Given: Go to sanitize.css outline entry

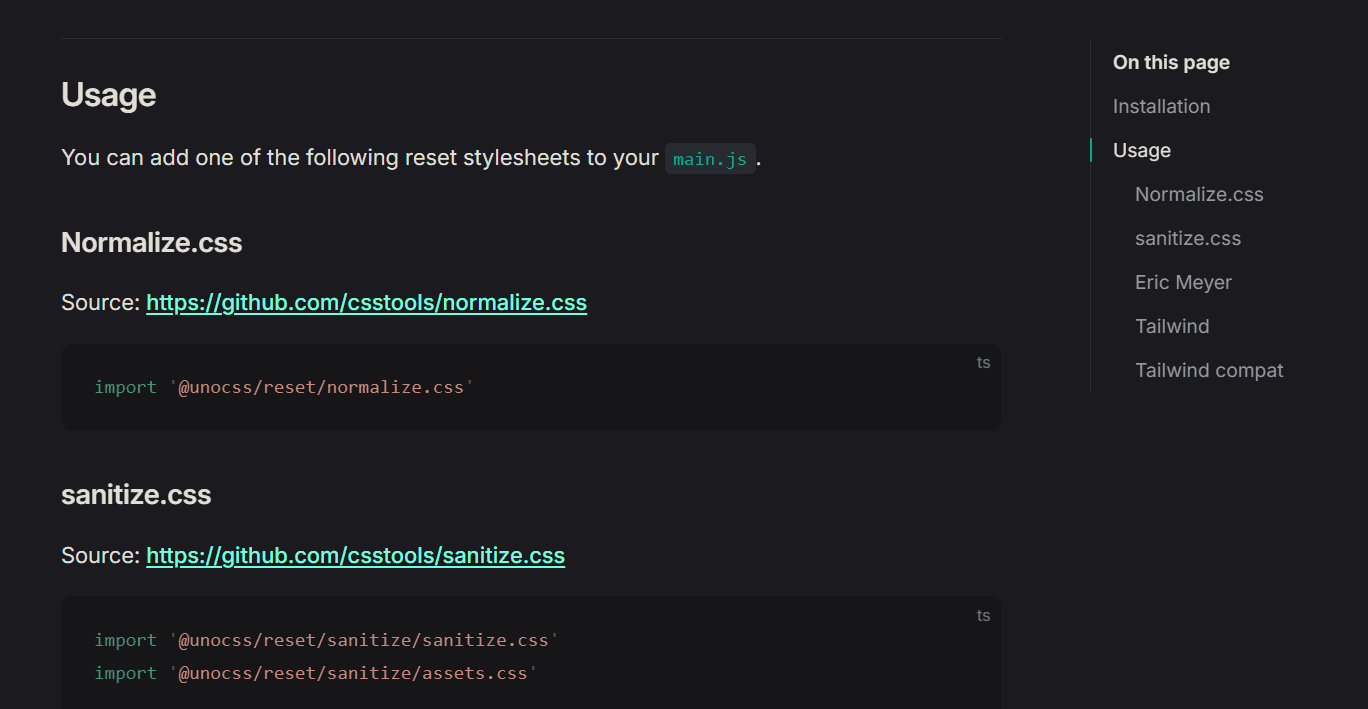Looking at the screenshot, I should pos(1188,238).
